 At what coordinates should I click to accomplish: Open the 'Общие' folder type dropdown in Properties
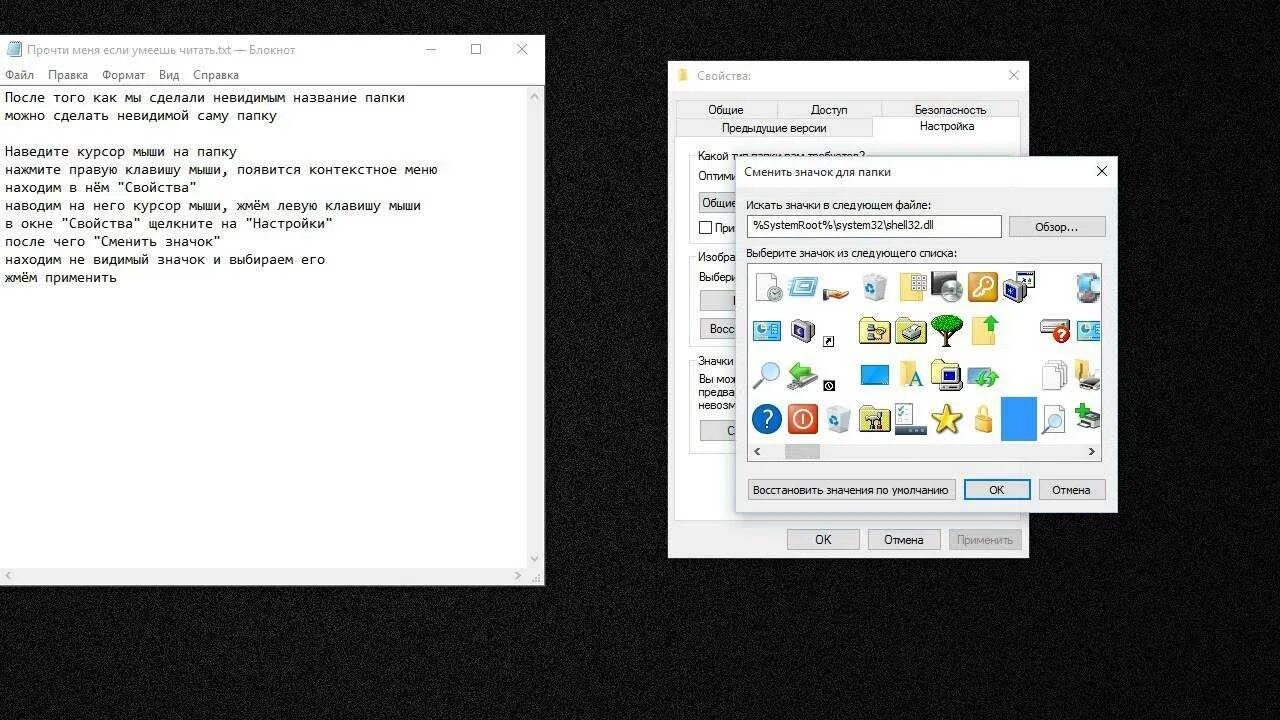click(718, 202)
